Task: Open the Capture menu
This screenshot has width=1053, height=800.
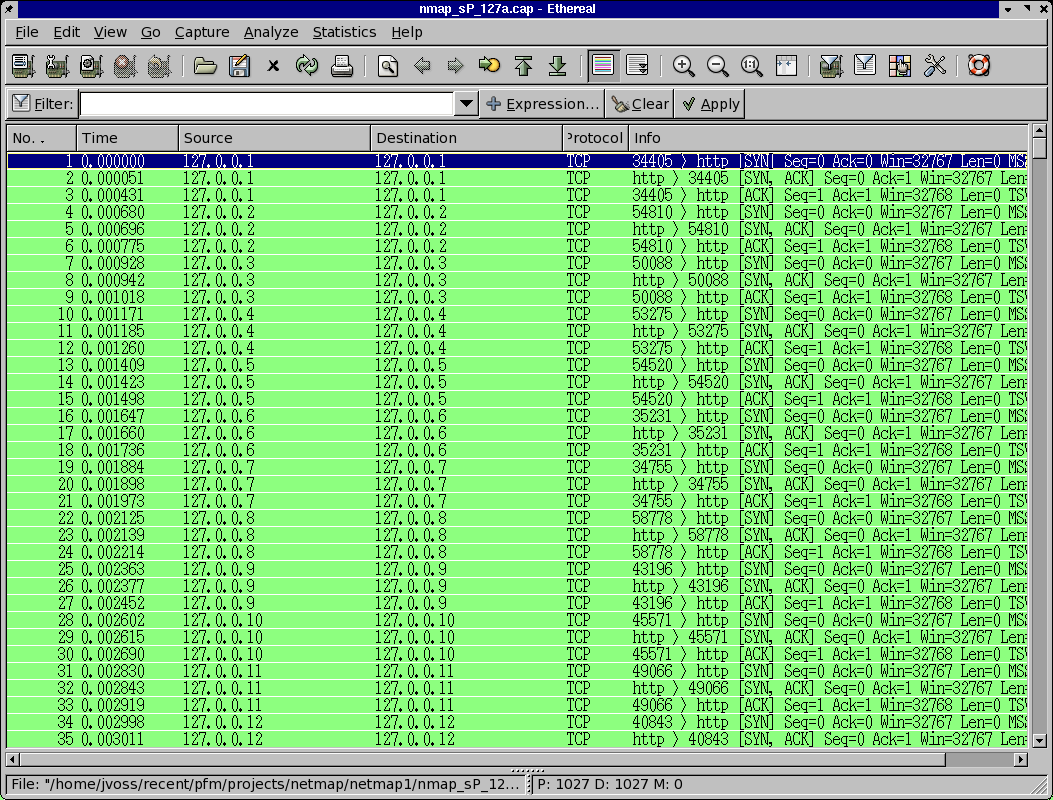Action: pyautogui.click(x=201, y=32)
